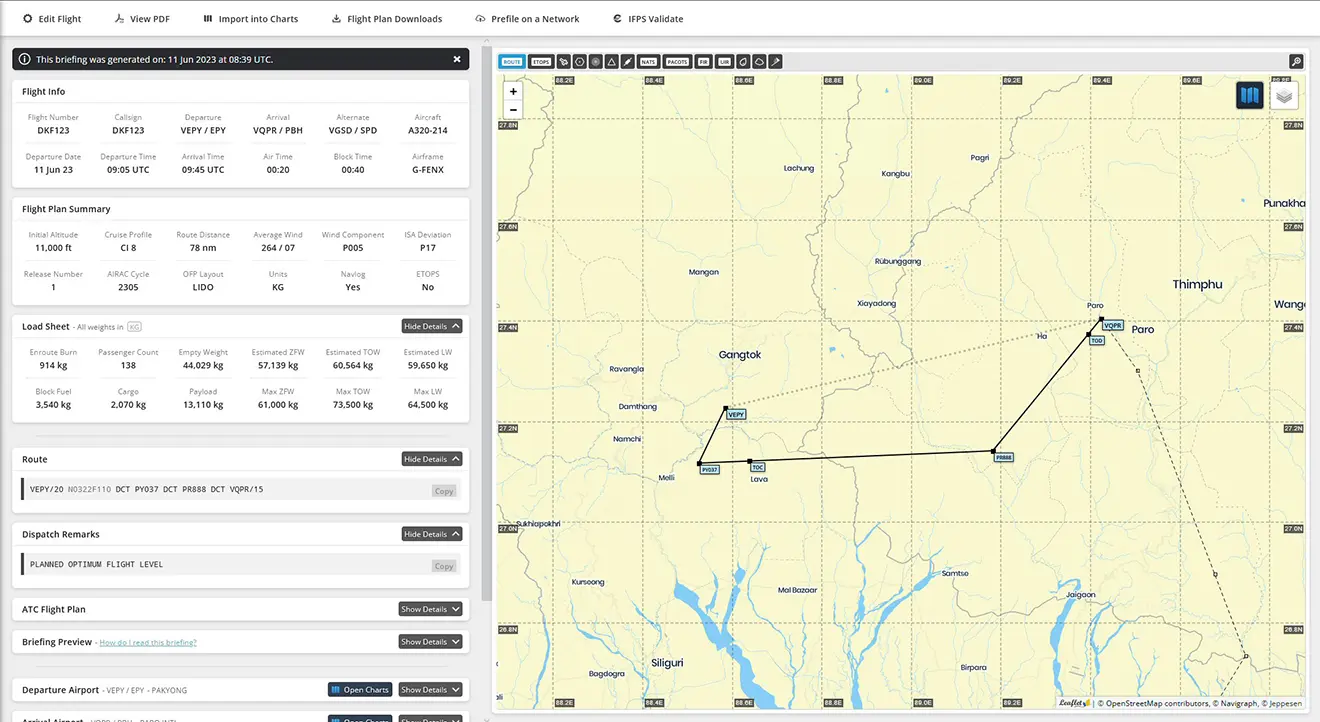The image size is (1320, 722).
Task: Click the leaf-shaped overlay icon after UIR
Action: (x=743, y=61)
